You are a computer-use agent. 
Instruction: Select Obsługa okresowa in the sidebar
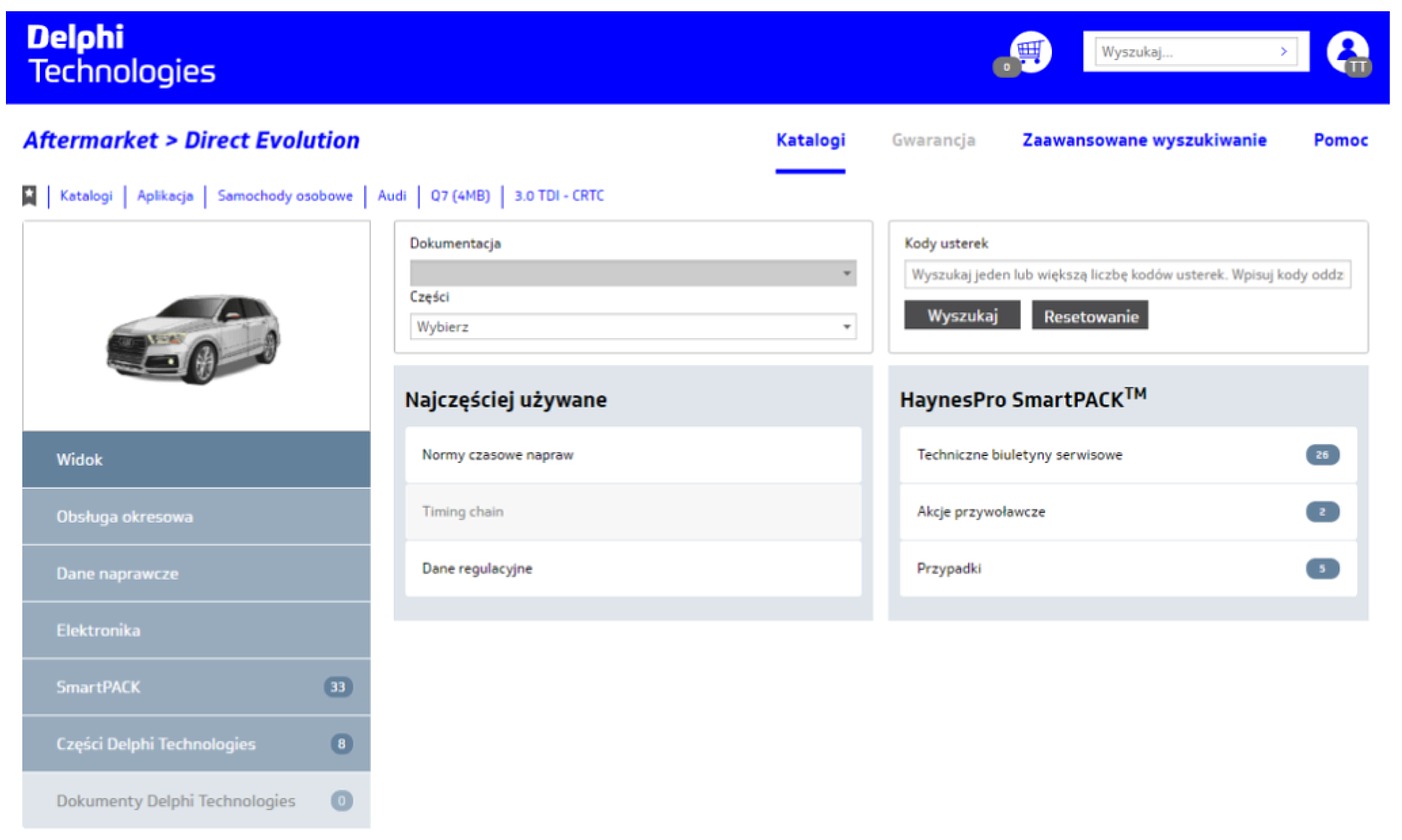point(196,517)
